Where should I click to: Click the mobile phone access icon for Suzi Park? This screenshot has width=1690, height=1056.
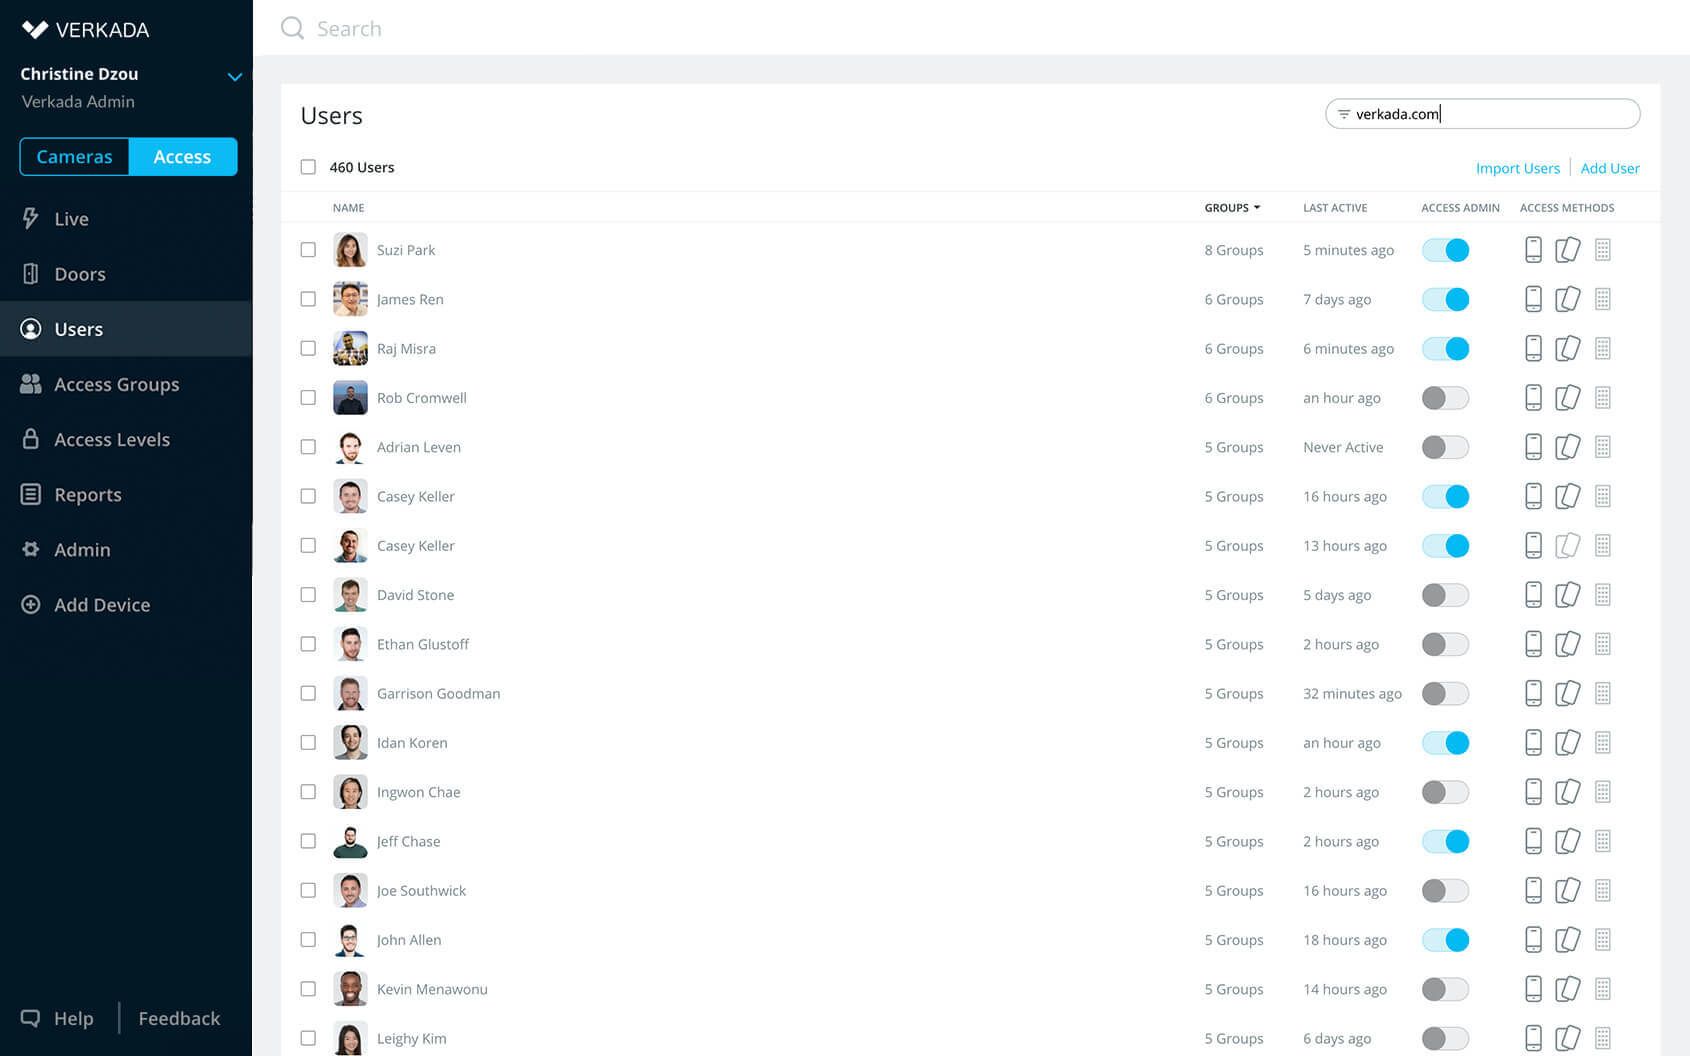(x=1533, y=250)
